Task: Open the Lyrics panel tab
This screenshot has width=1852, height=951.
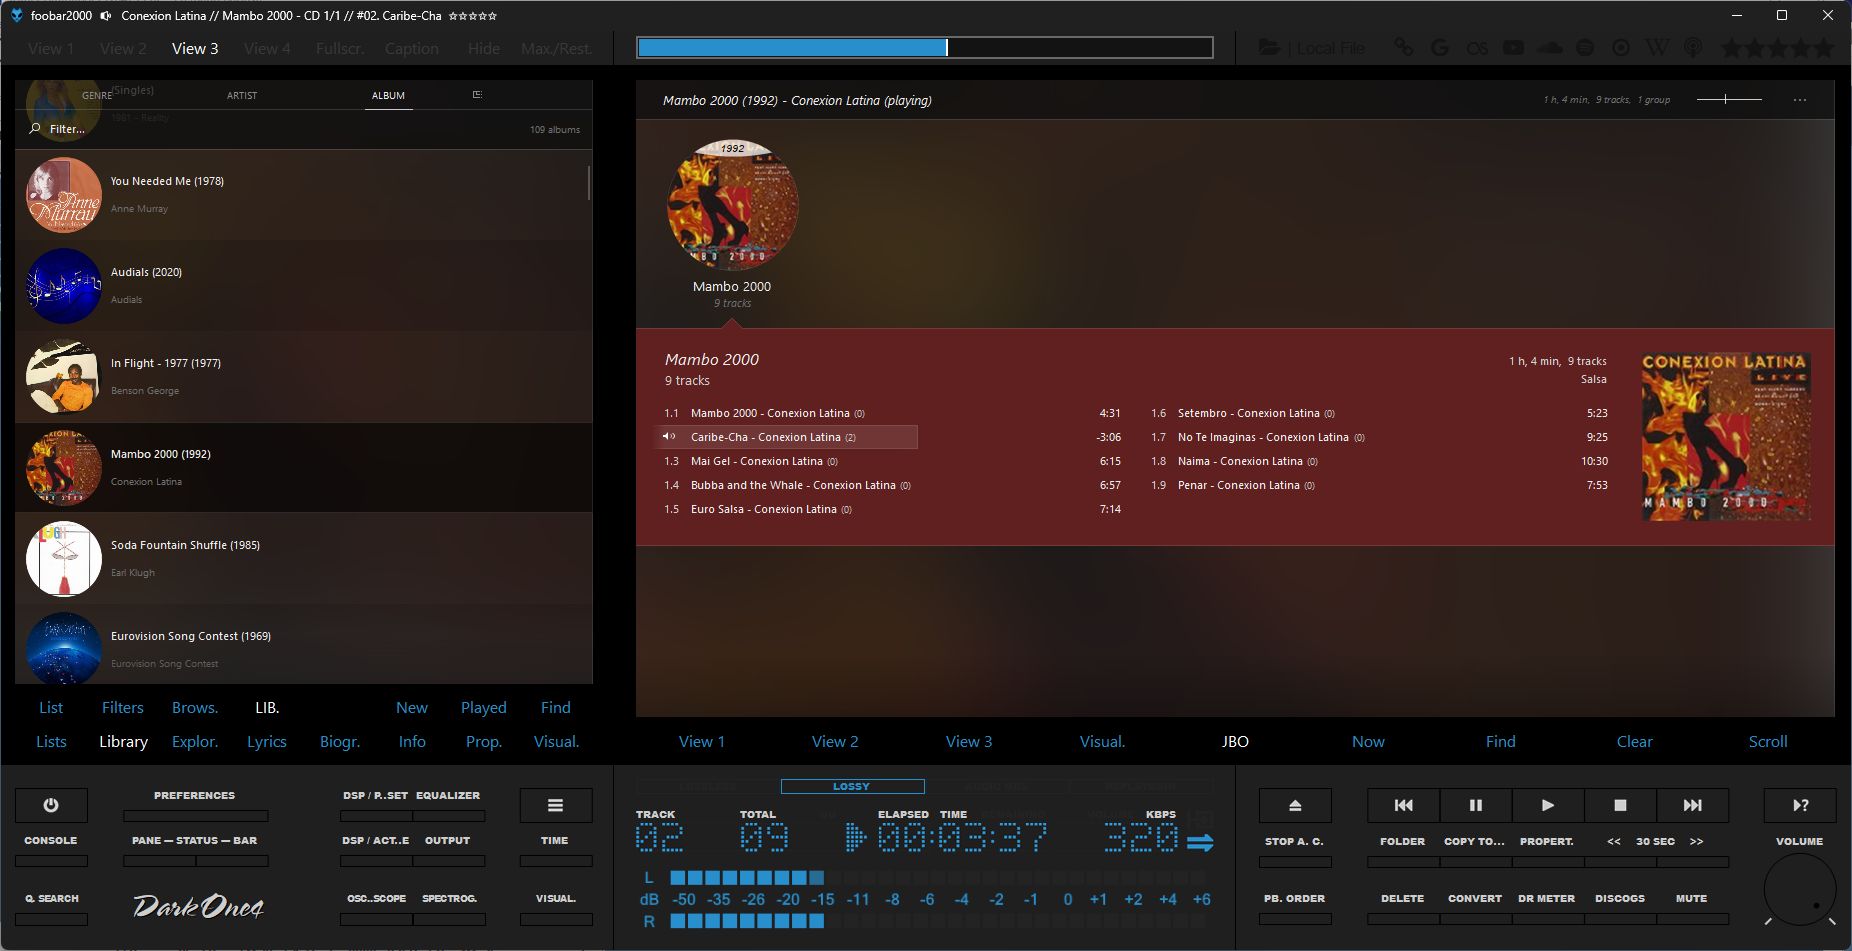Action: [x=267, y=742]
